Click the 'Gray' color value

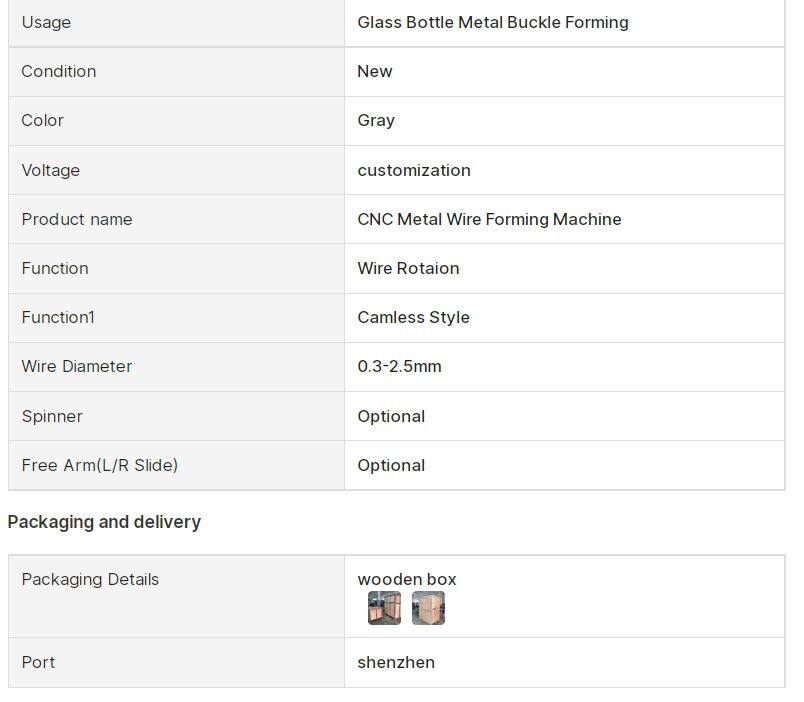[x=376, y=120]
